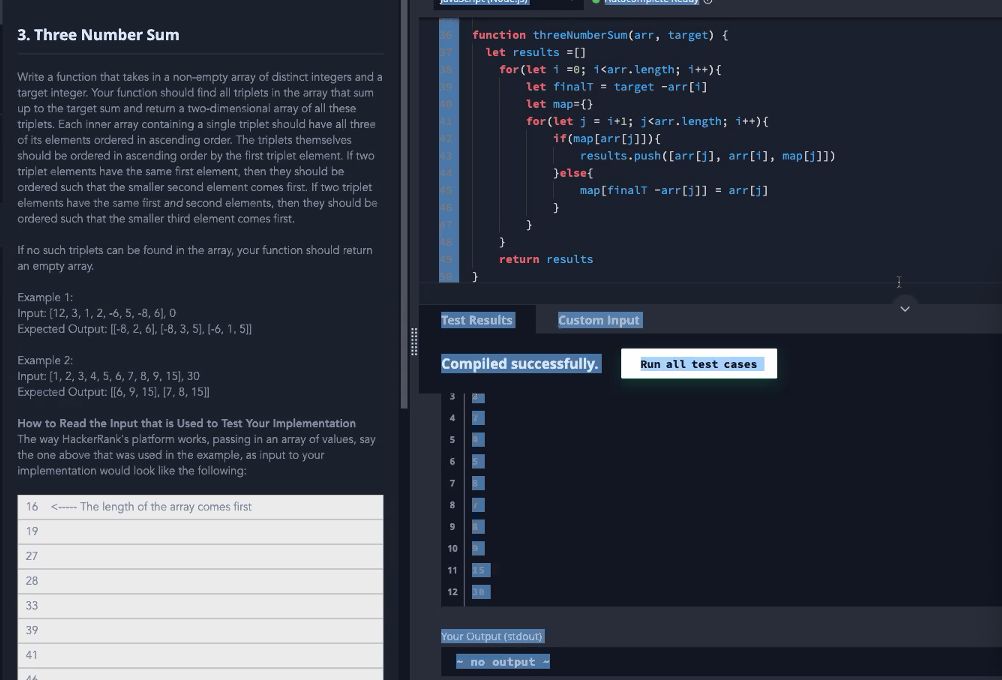The image size is (1002, 680).
Task: Click the 'Compiled successfully.' message
Action: [520, 364]
